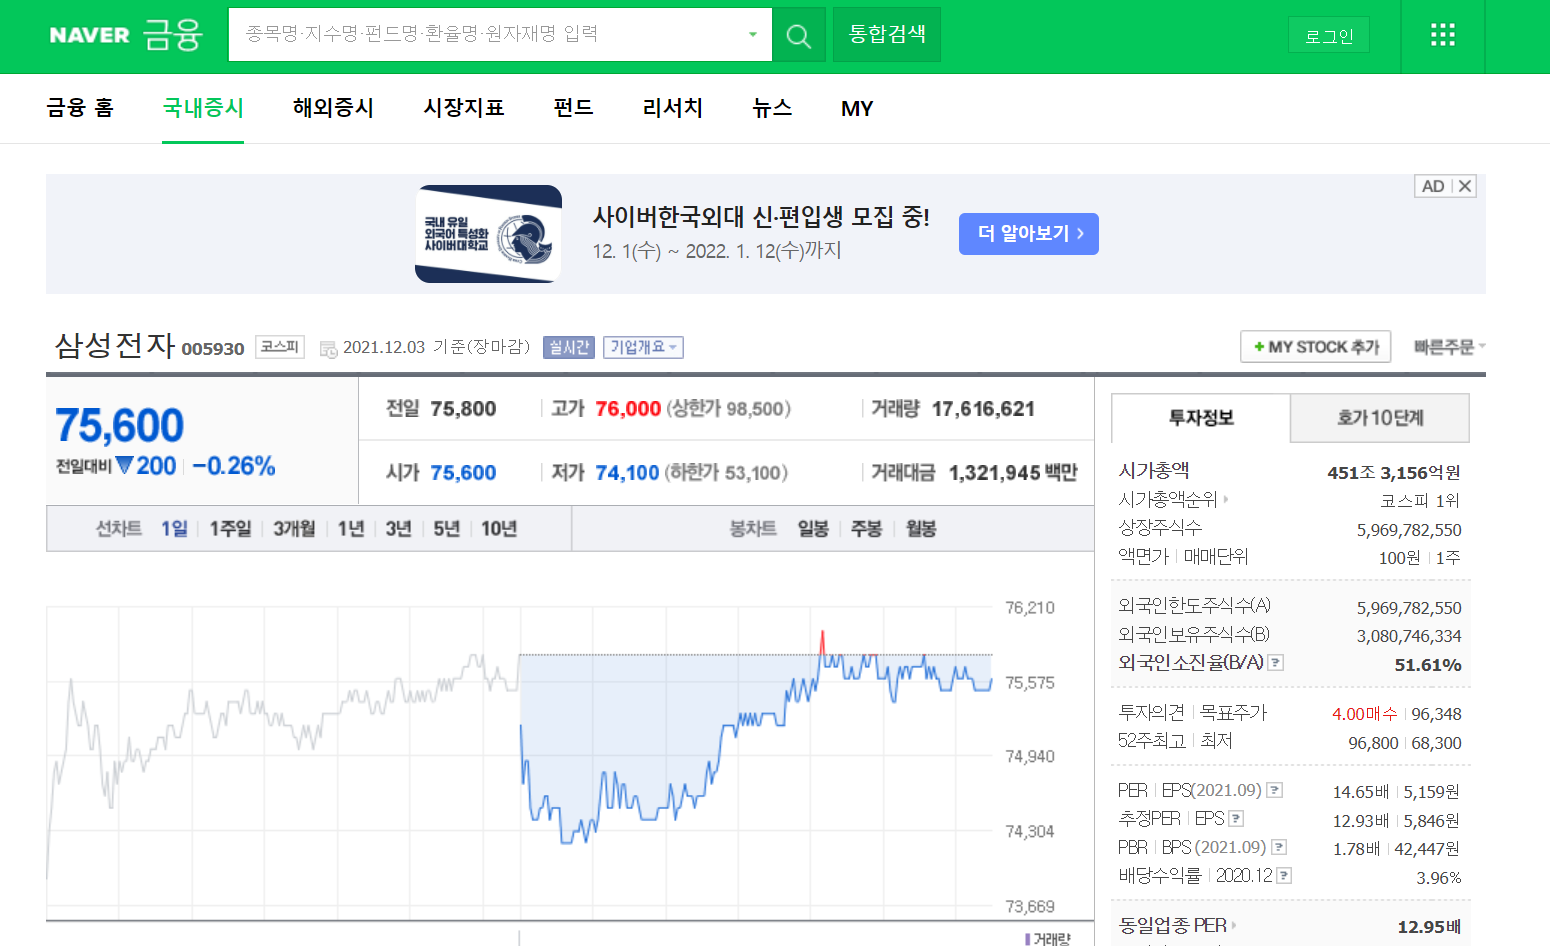Open the nine-dot apps grid icon

[x=1442, y=35]
